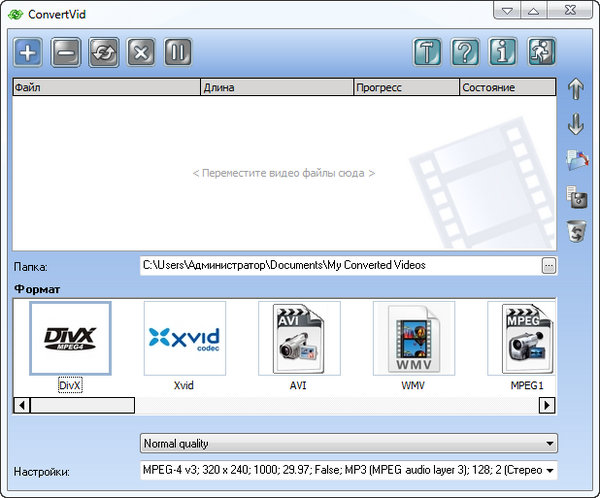Screen dimensions: 600x498
Task: Select the DivX format thumbnail
Action: (x=70, y=338)
